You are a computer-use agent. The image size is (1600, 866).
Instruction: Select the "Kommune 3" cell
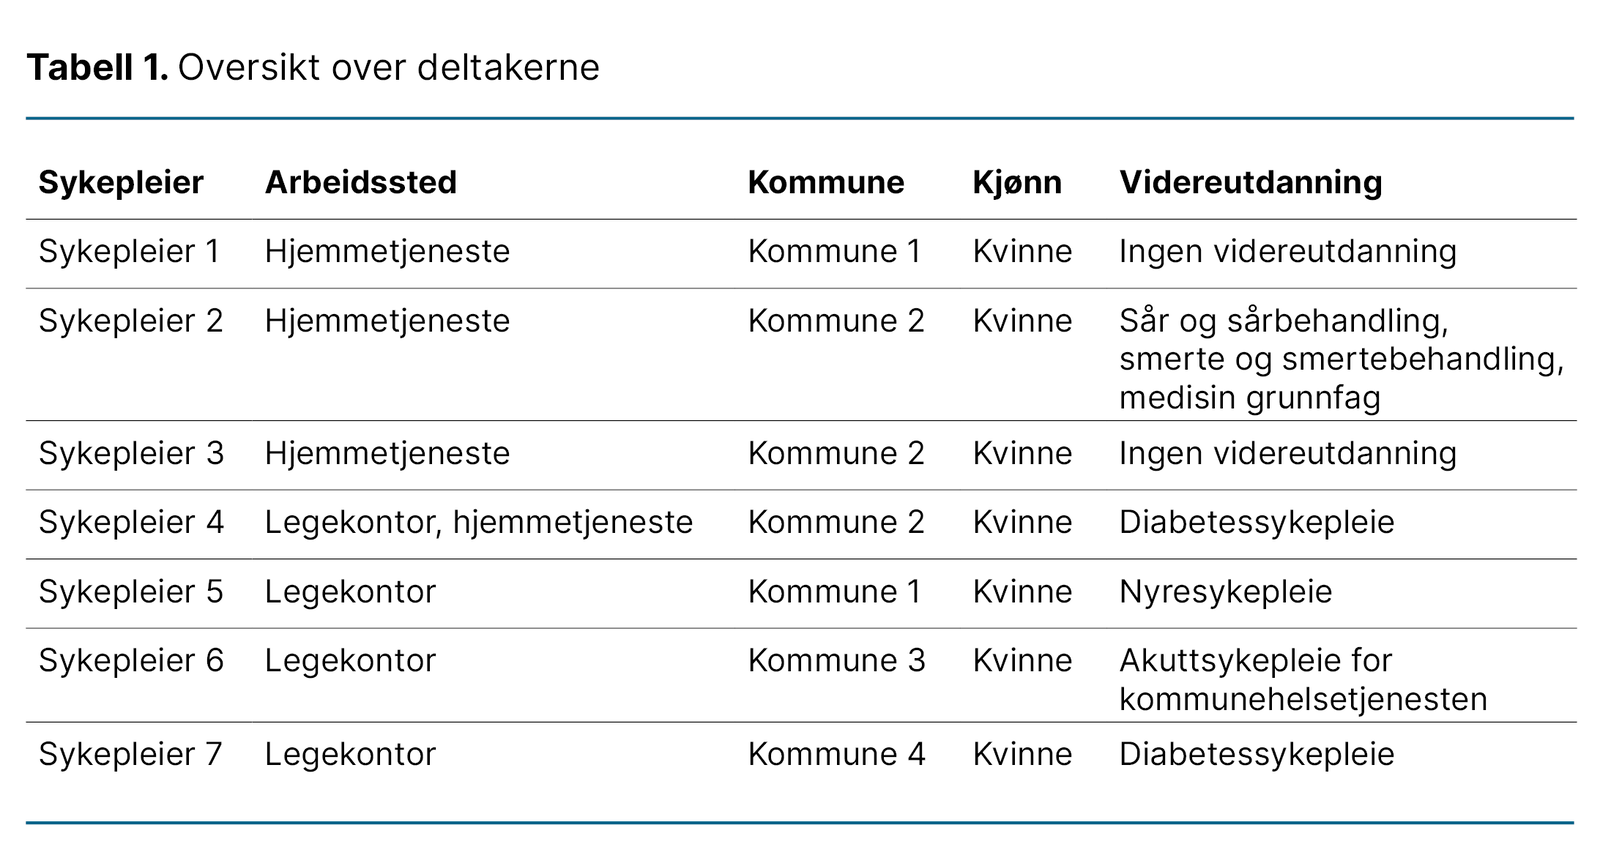pos(836,660)
